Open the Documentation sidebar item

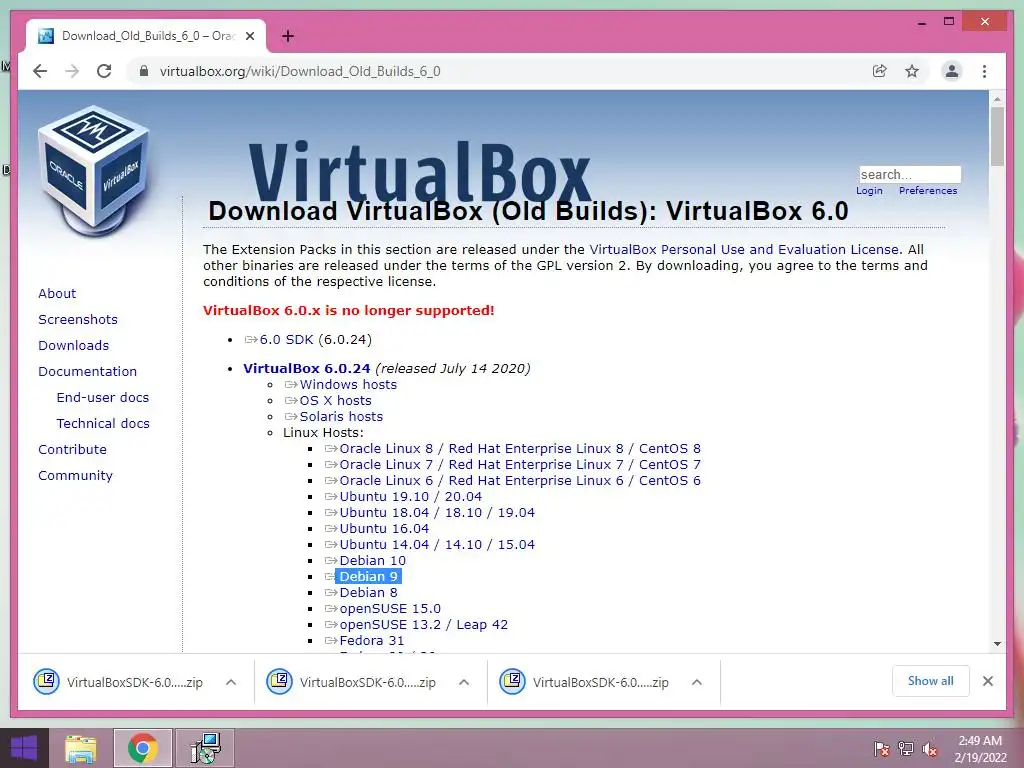click(88, 372)
